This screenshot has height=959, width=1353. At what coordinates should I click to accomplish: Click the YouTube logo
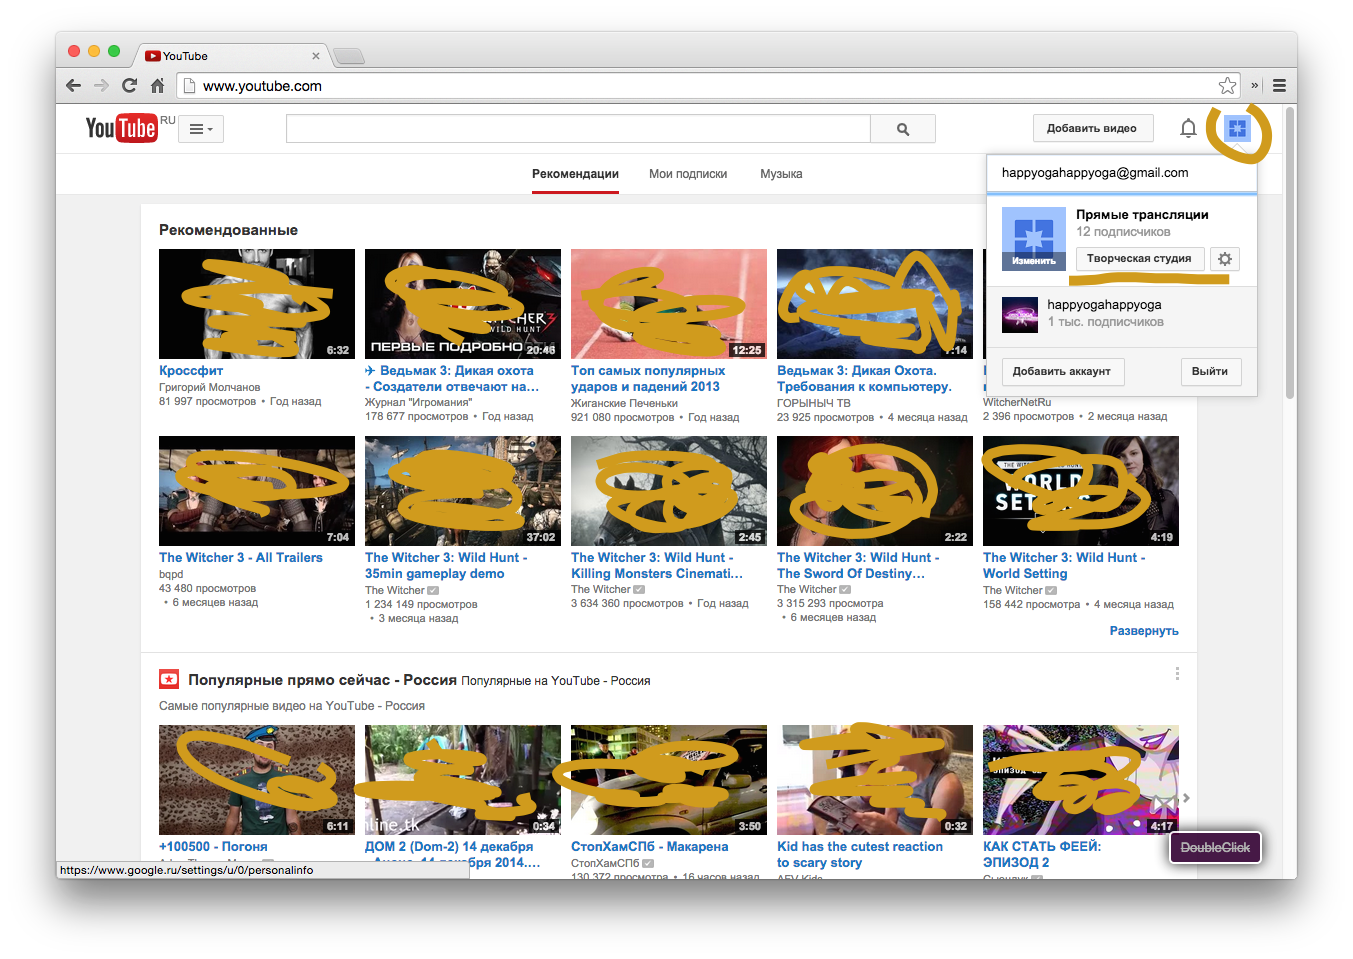[x=121, y=128]
